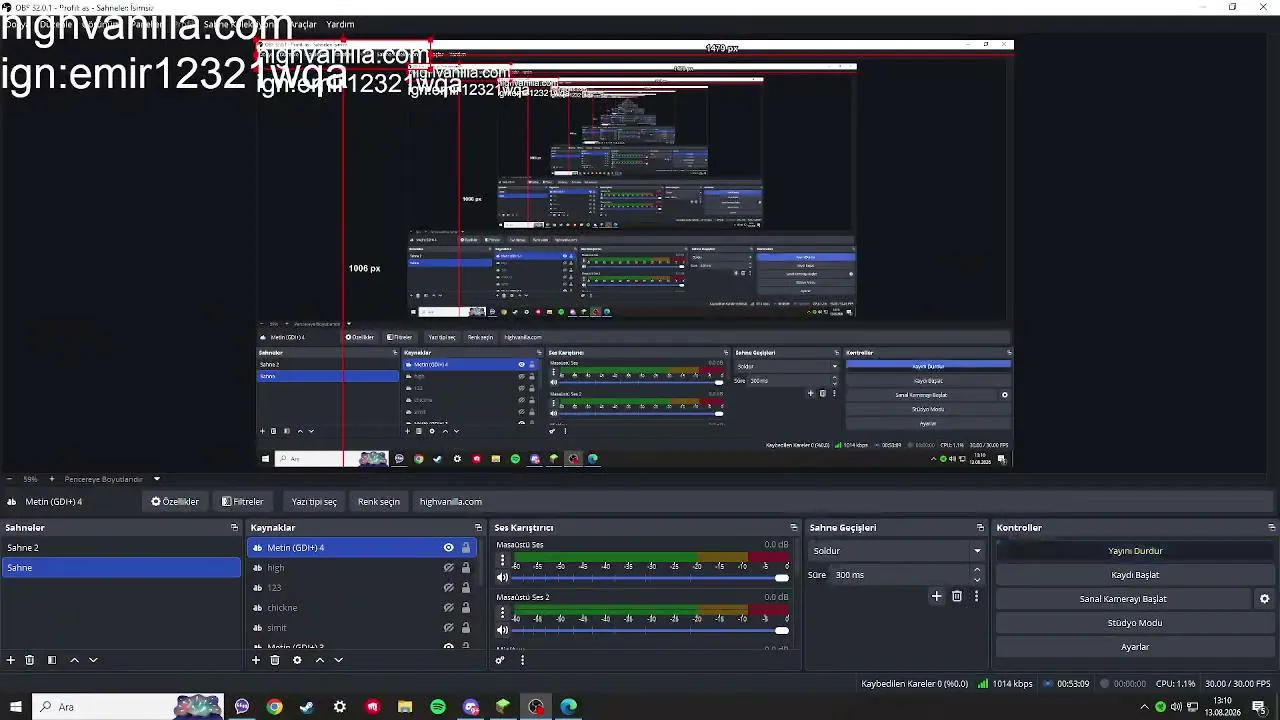Open the Windows Start menu

point(16,707)
